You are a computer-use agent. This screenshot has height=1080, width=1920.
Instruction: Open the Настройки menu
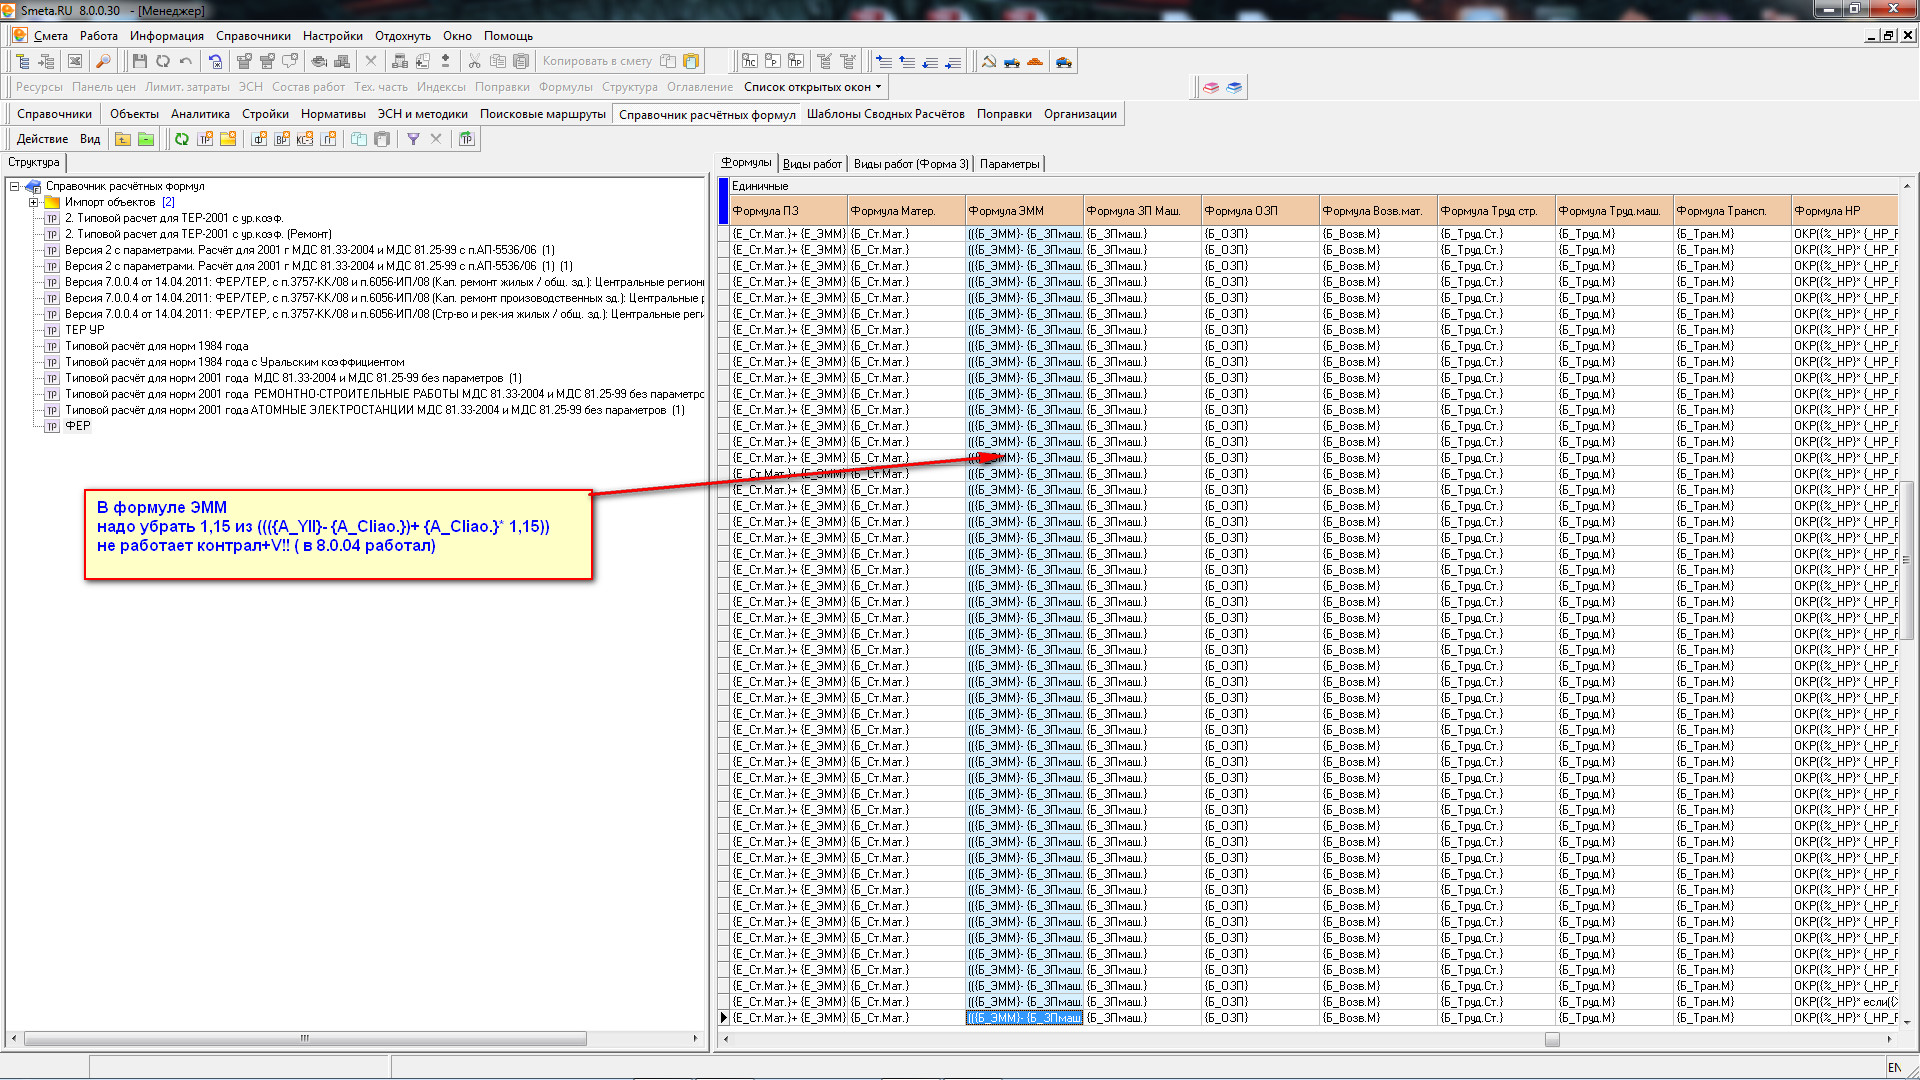(333, 35)
